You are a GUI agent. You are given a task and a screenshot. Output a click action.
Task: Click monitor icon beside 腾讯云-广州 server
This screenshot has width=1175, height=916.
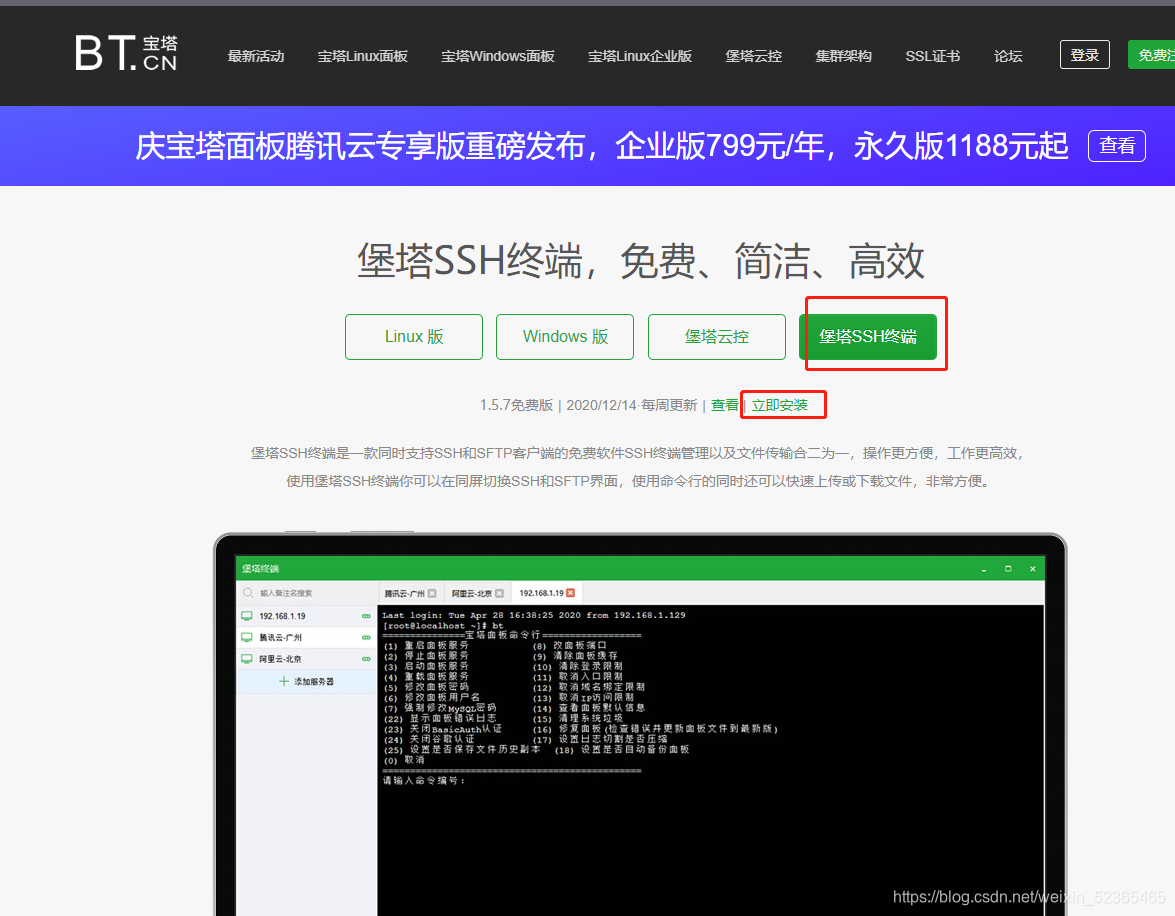pyautogui.click(x=247, y=637)
